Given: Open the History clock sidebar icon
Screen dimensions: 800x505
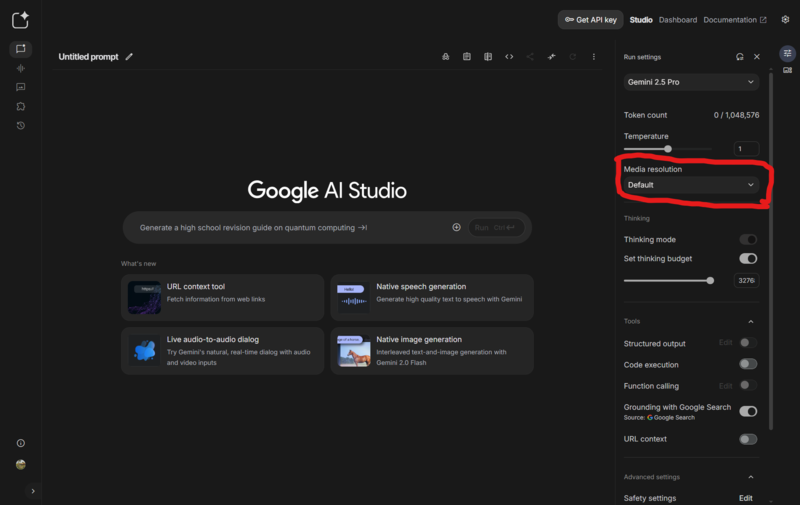Looking at the screenshot, I should tap(20, 125).
